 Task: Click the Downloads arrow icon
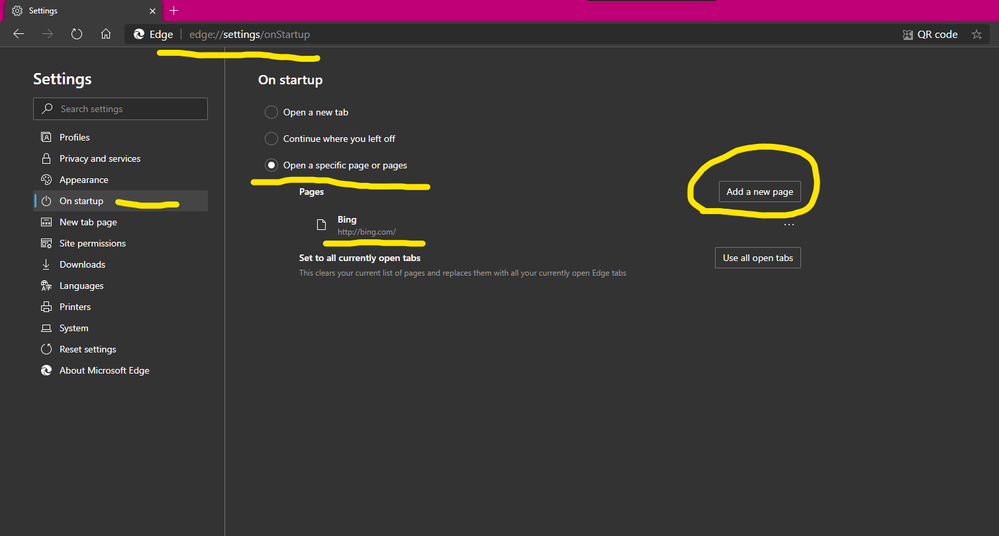point(46,264)
